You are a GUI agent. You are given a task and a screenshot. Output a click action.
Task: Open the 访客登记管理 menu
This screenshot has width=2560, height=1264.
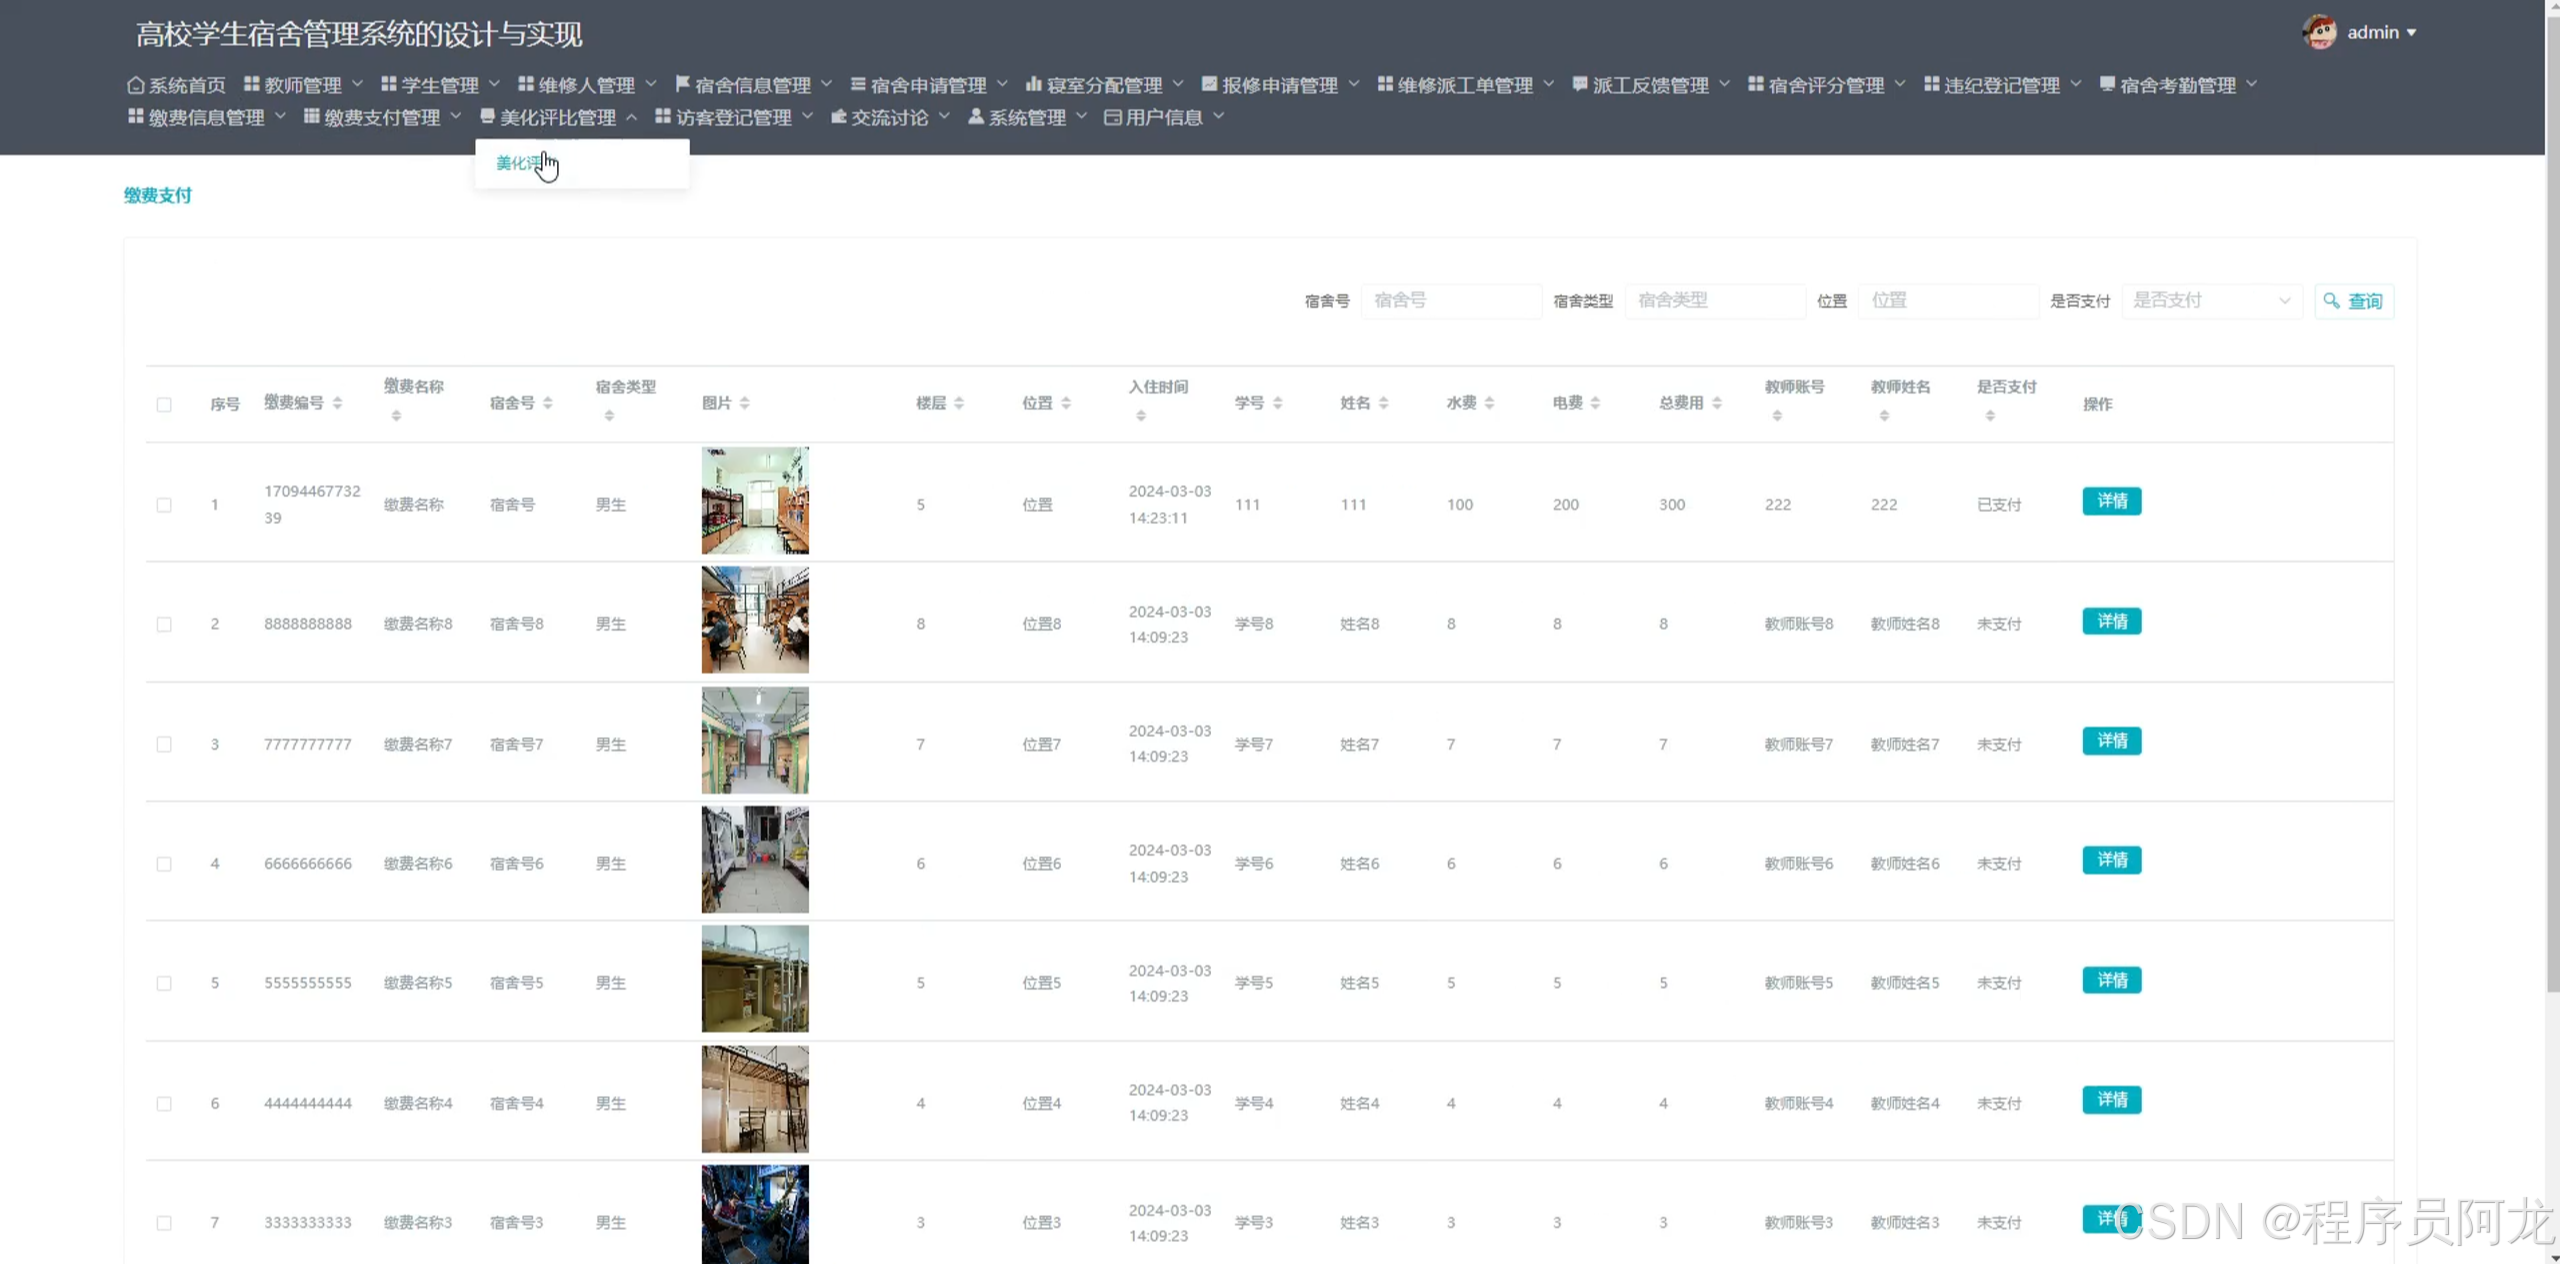[x=732, y=117]
